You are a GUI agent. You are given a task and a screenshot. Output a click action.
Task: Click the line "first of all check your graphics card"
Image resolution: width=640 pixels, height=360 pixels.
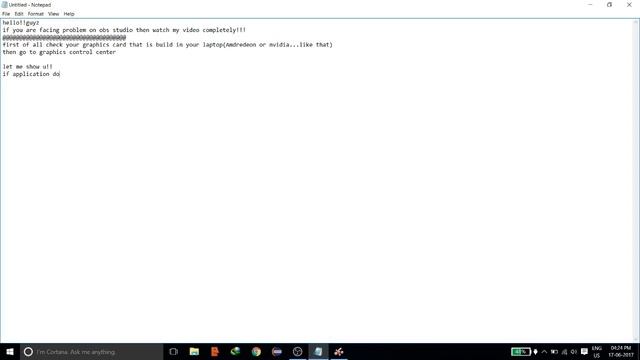[167, 45]
